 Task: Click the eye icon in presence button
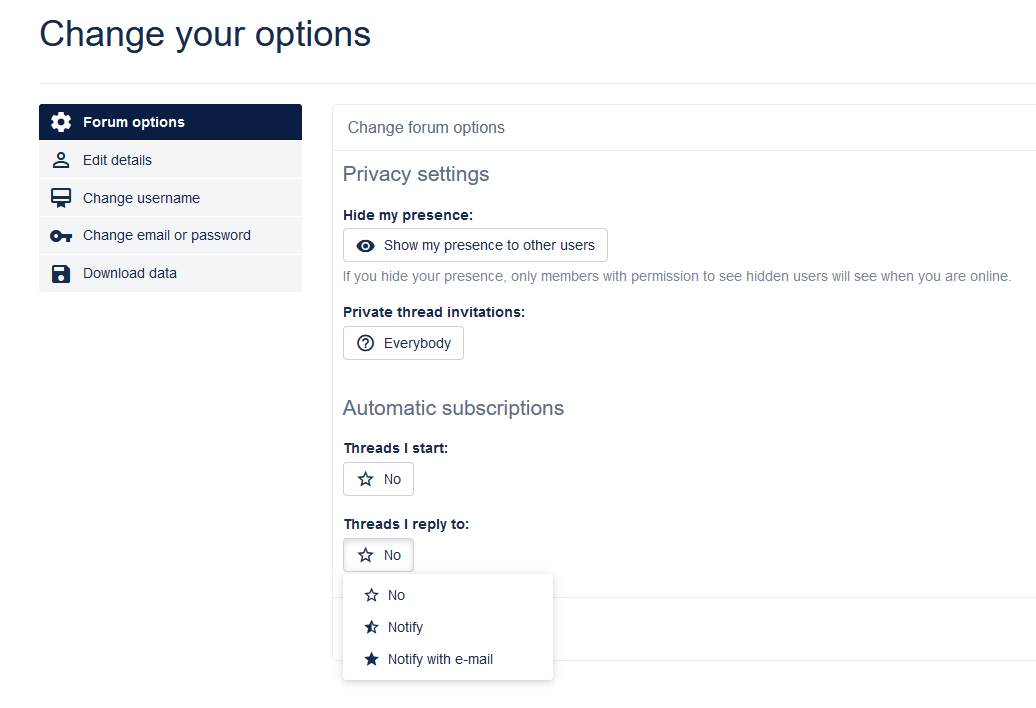[x=366, y=245]
